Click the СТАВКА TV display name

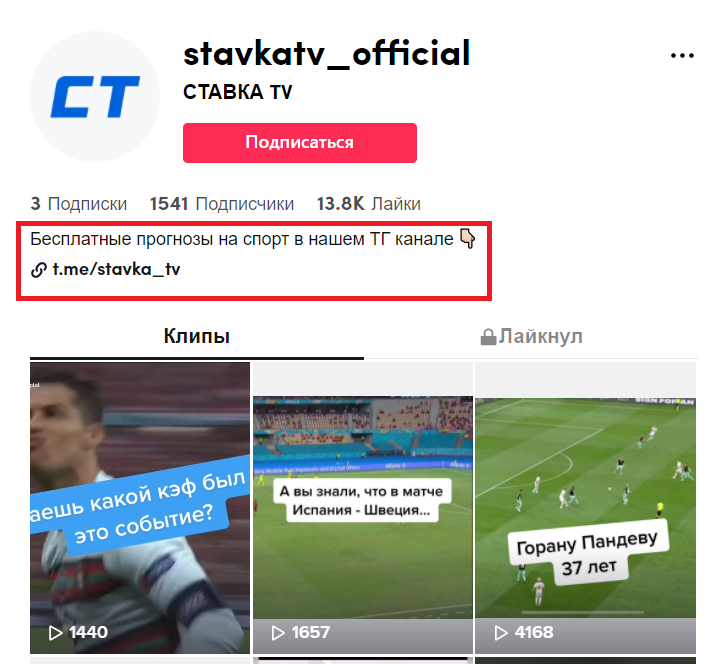(x=238, y=92)
